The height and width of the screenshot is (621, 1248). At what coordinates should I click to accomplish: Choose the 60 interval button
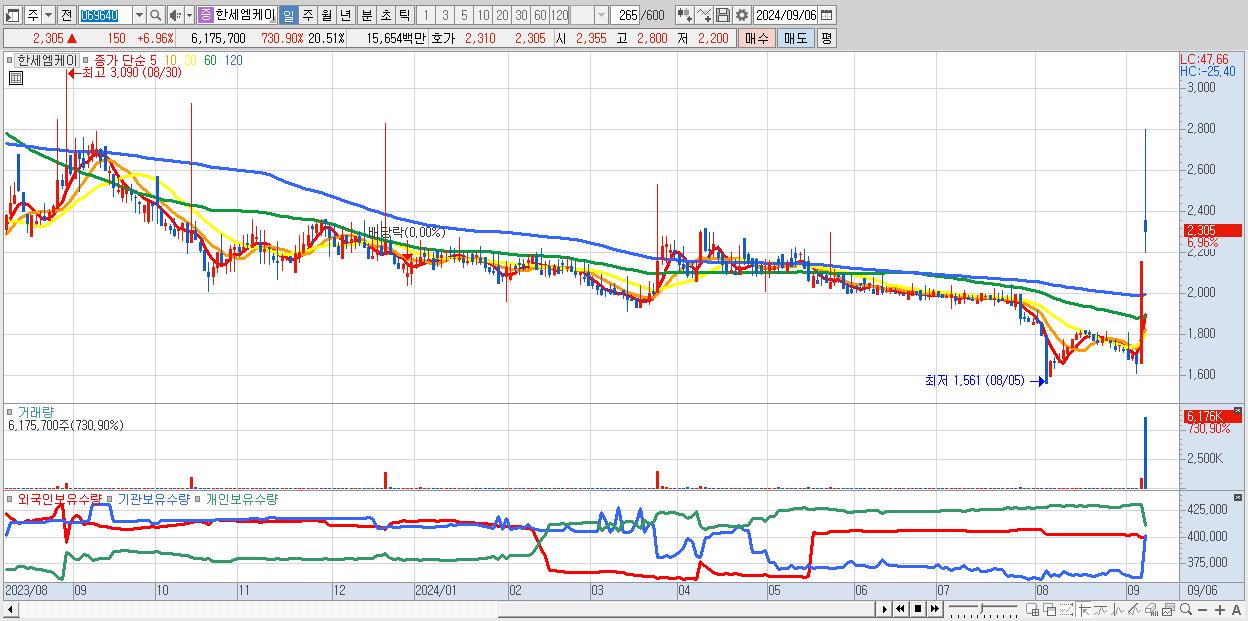[540, 15]
